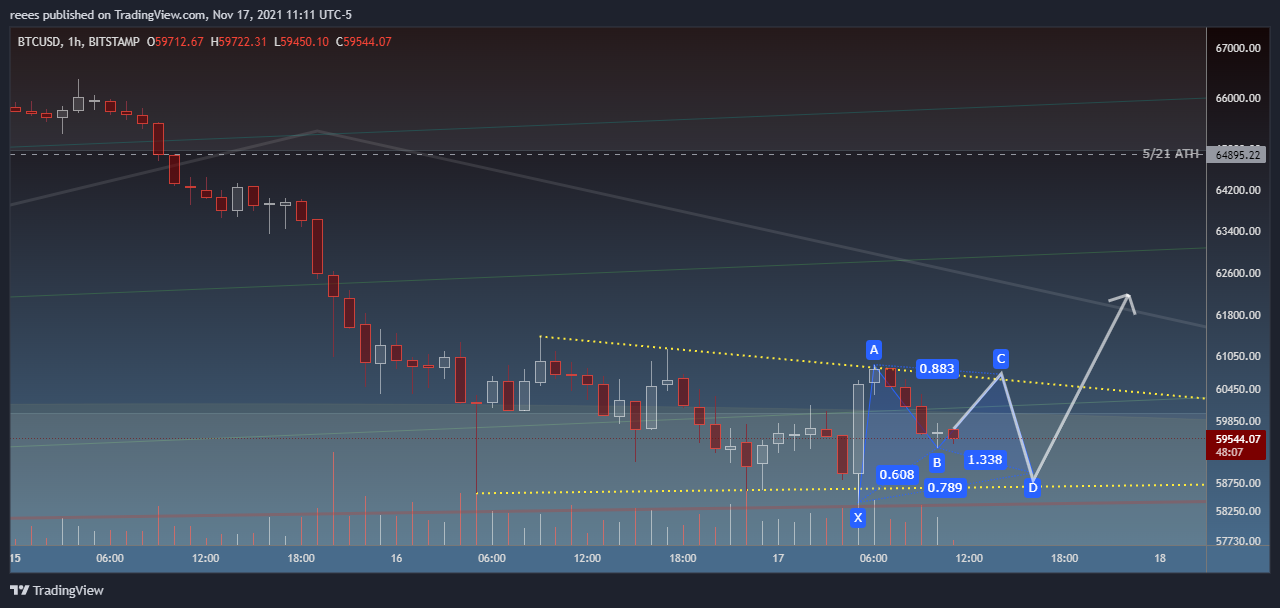Click the open value O59712.67

coord(175,42)
